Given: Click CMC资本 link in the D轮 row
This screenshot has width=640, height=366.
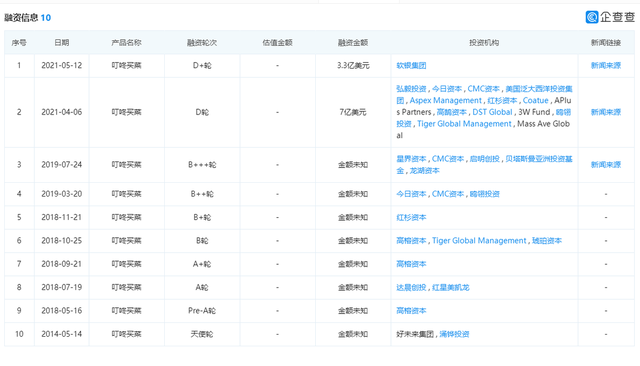Looking at the screenshot, I should (x=483, y=89).
